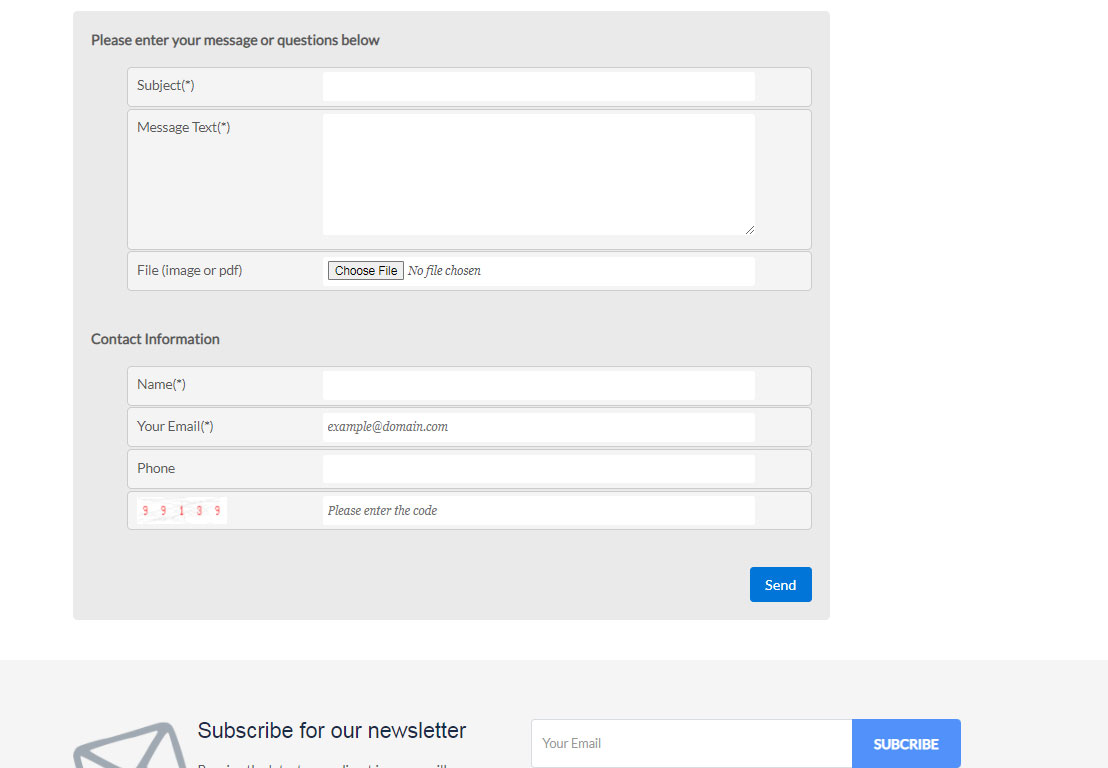Click the 'File (image or pdf)' label
The width and height of the screenshot is (1108, 768).
[189, 270]
